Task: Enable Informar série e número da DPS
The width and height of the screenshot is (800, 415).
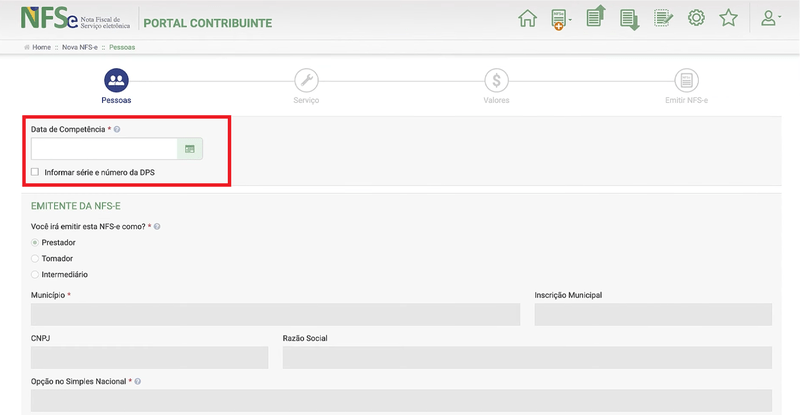Action: click(x=36, y=172)
